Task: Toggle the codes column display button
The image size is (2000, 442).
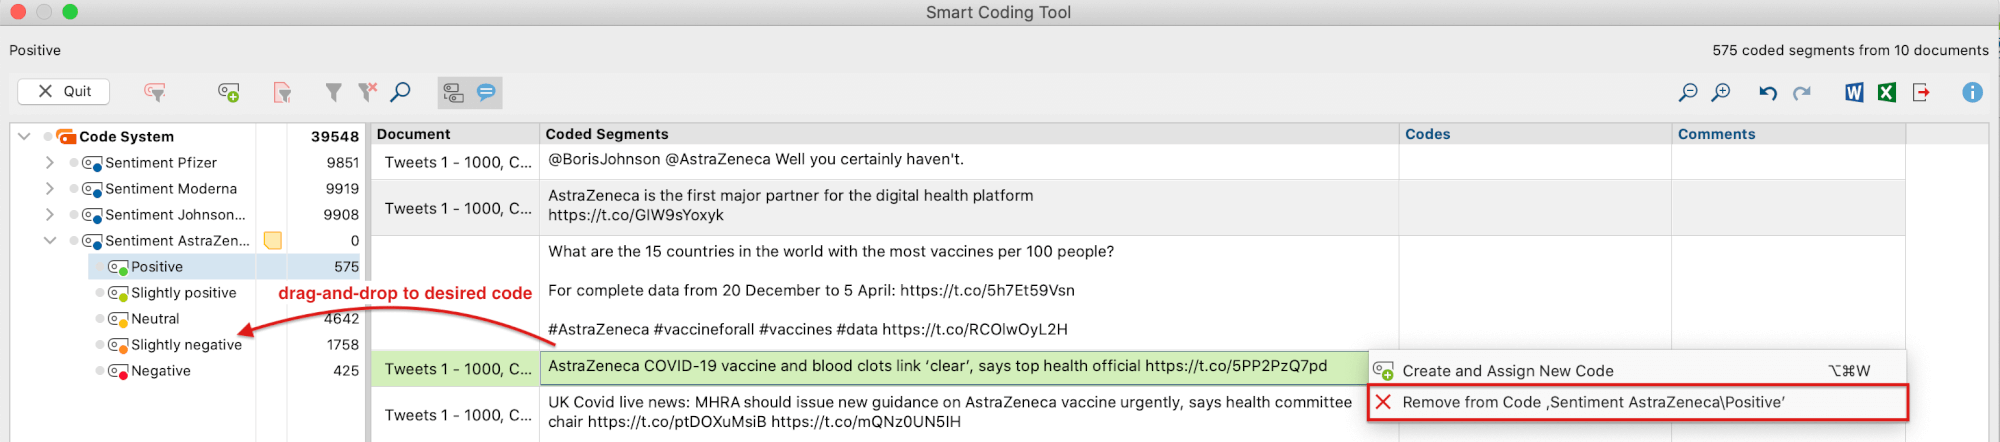Action: point(454,92)
